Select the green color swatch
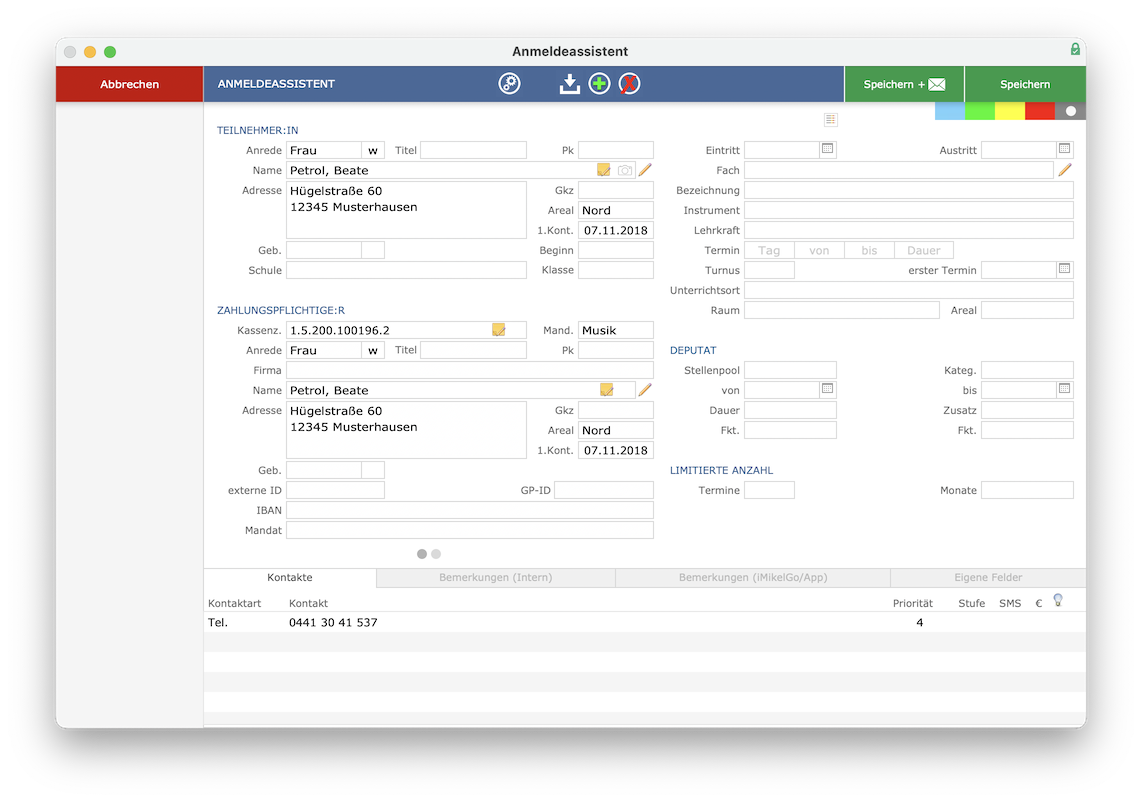 [980, 111]
